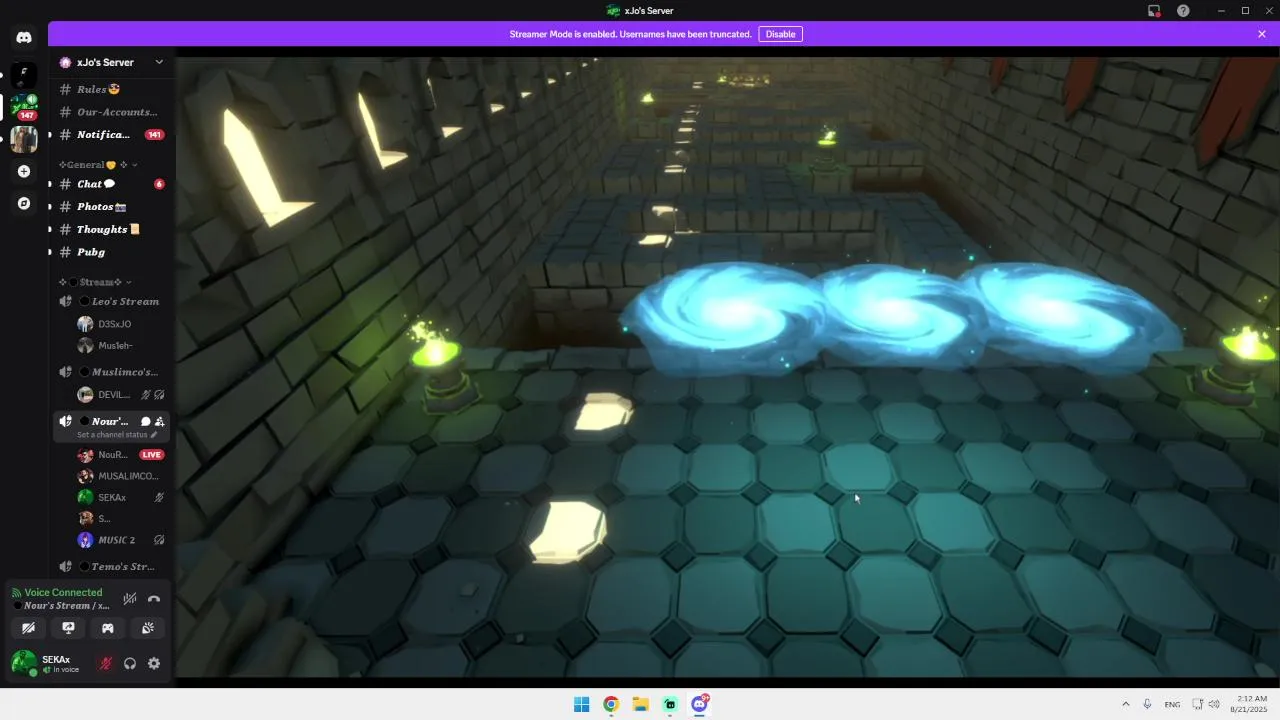Click Discord icon in taskbar
This screenshot has height=720, width=1280.
[x=700, y=704]
